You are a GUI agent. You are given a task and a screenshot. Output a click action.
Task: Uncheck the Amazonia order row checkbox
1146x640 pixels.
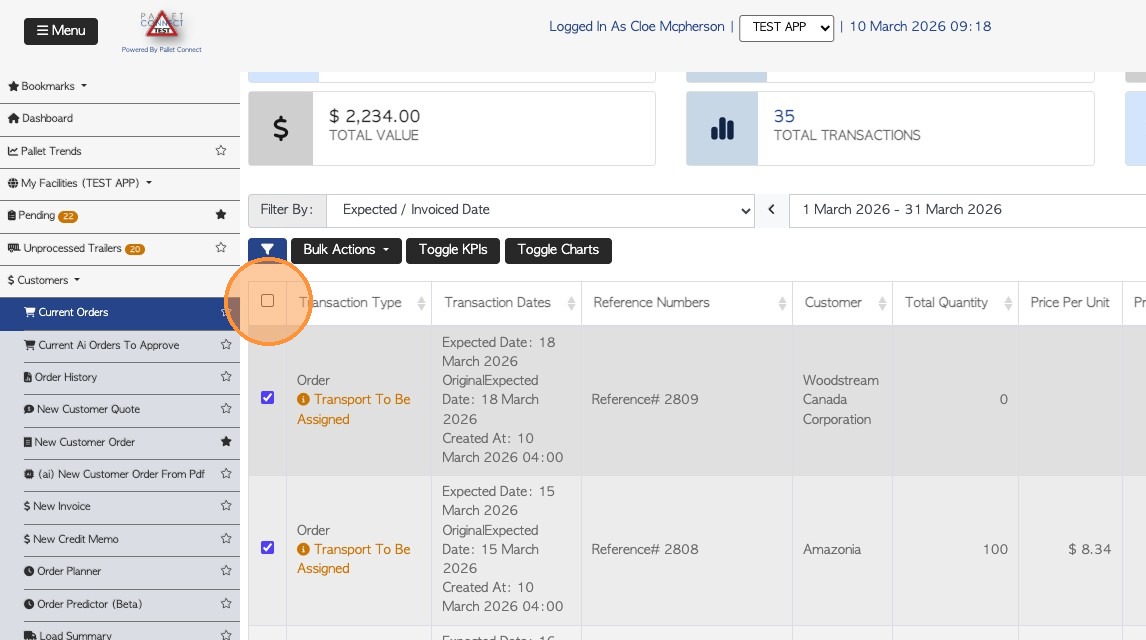point(267,548)
